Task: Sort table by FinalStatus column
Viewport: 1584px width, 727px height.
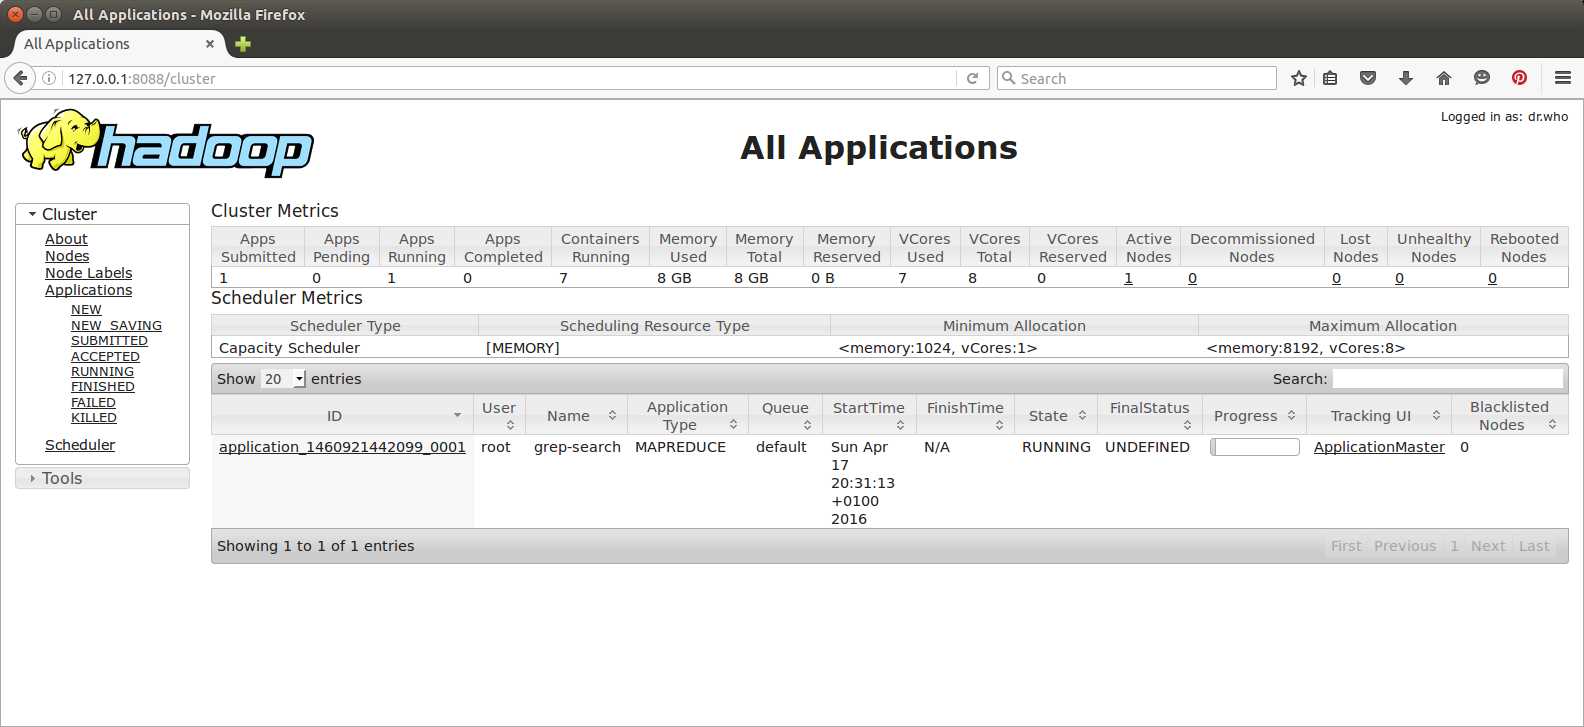Action: (1150, 415)
